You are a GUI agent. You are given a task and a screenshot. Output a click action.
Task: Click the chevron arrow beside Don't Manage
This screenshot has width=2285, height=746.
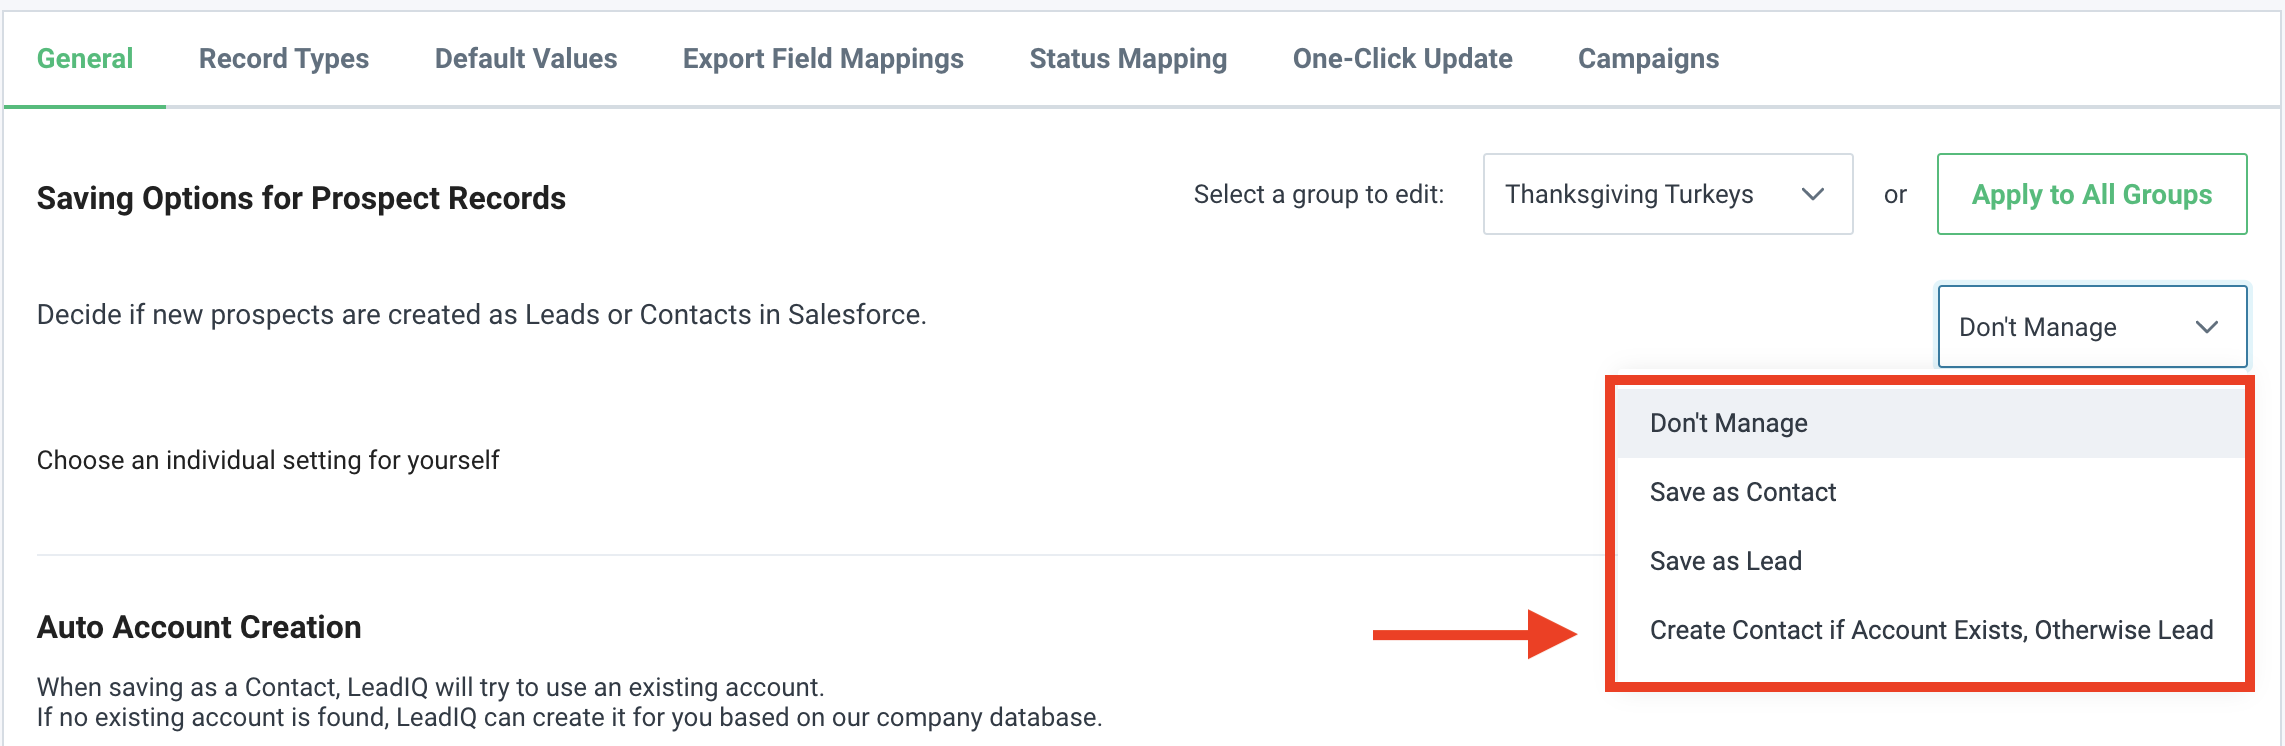2206,327
